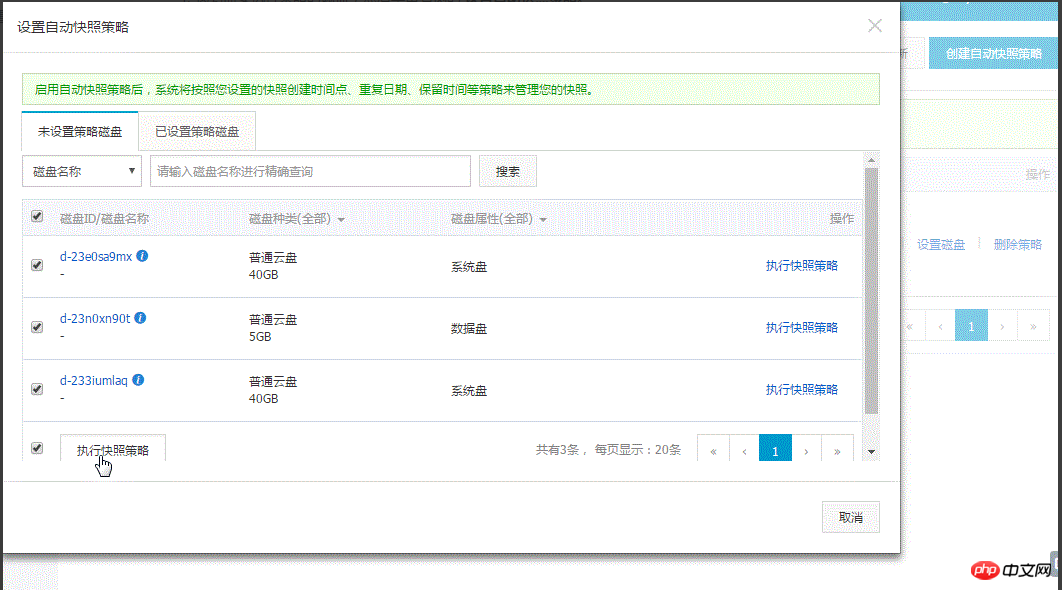This screenshot has width=1062, height=590.
Task: Go to last page in background pagination
Action: point(1034,326)
